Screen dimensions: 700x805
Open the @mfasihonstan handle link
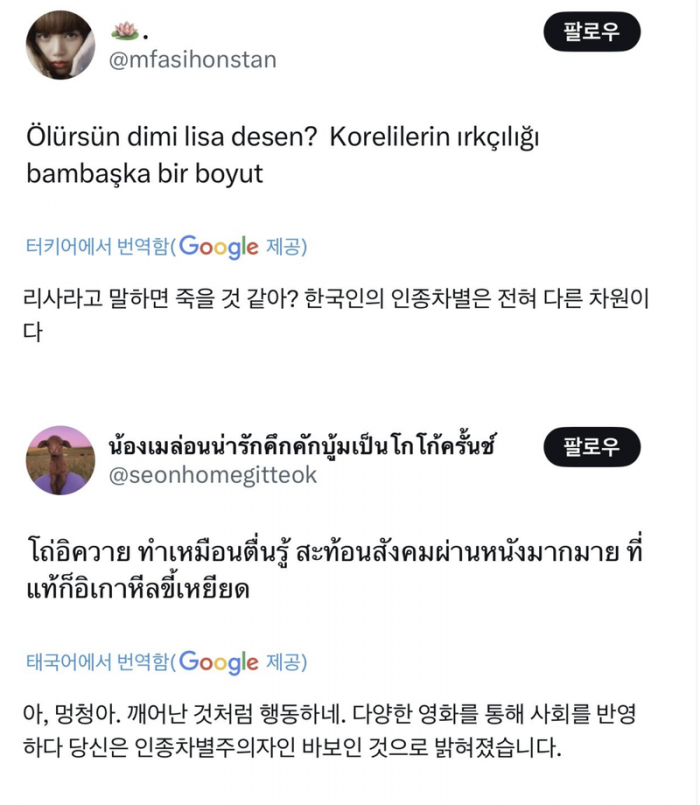191,60
